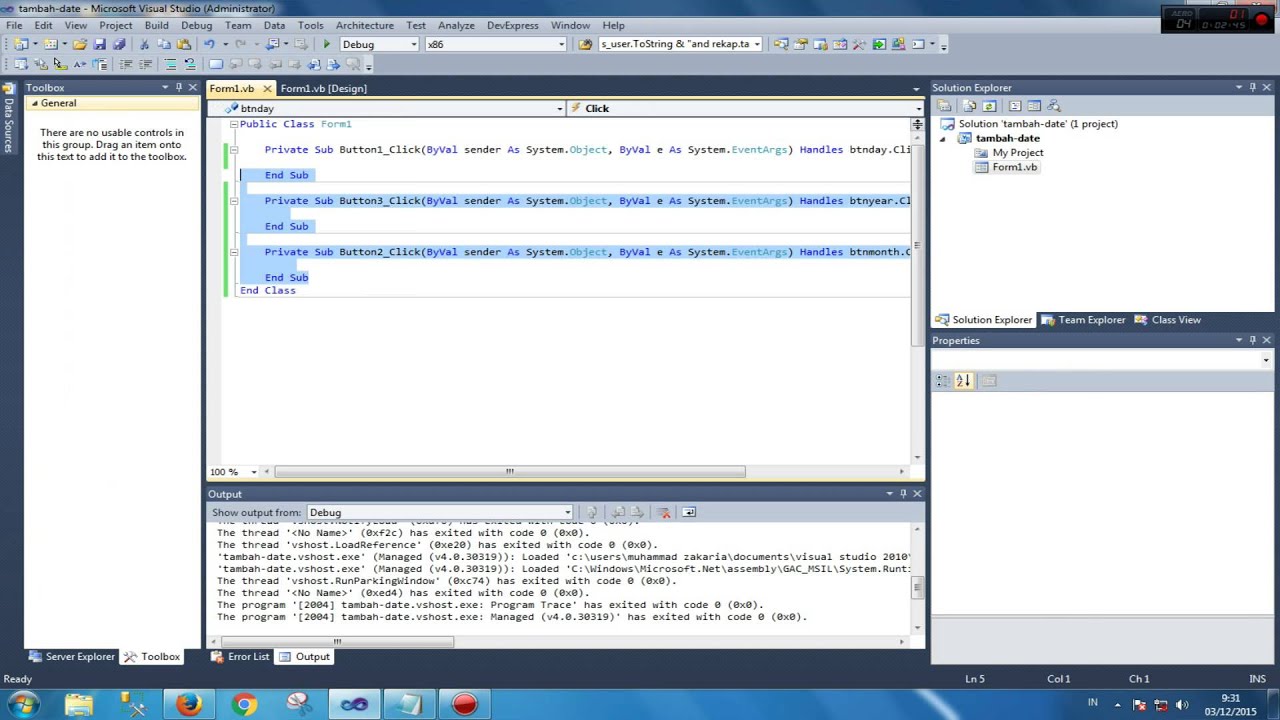
Task: Click the Output window horizontal scrollbar
Action: [337, 642]
